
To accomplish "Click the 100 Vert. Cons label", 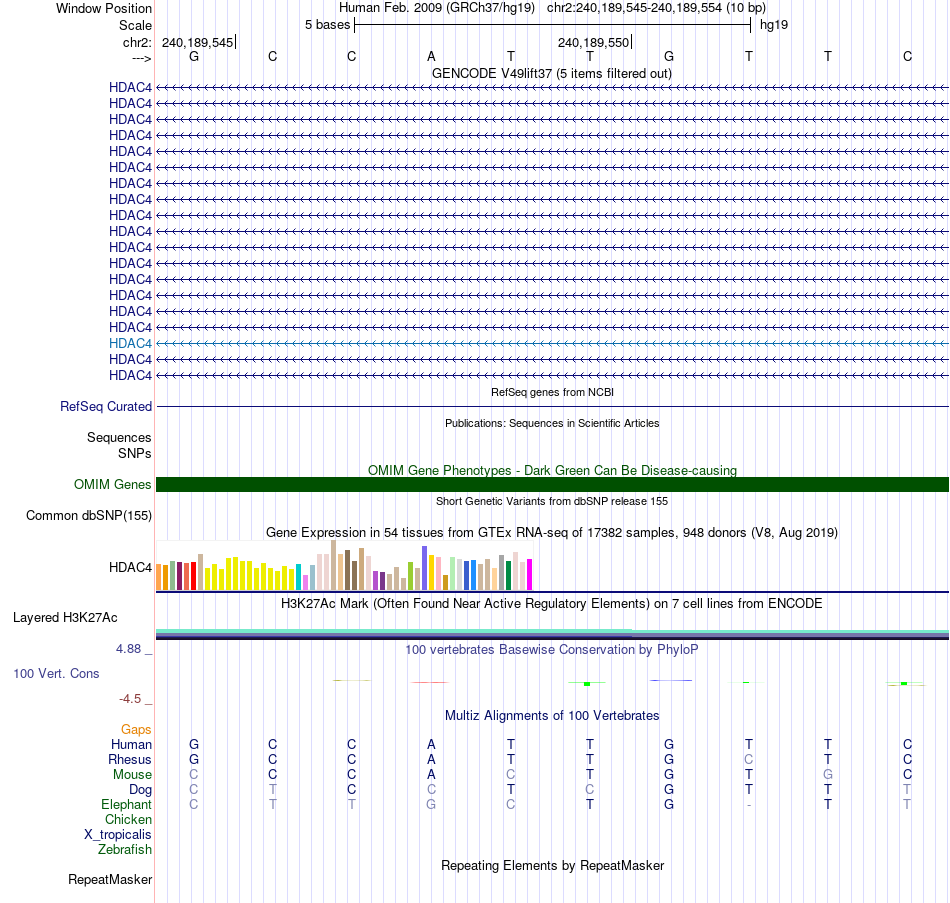I will point(56,673).
